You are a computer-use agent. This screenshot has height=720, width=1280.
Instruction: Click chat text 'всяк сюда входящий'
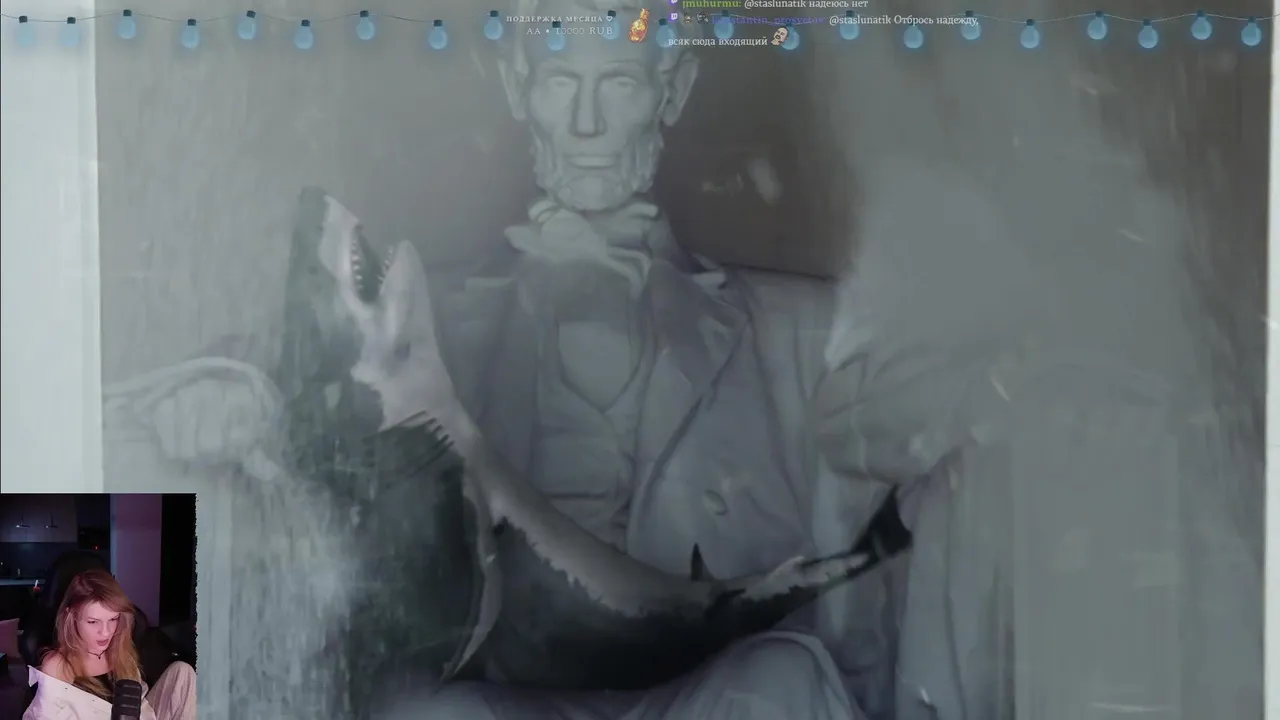coord(718,41)
